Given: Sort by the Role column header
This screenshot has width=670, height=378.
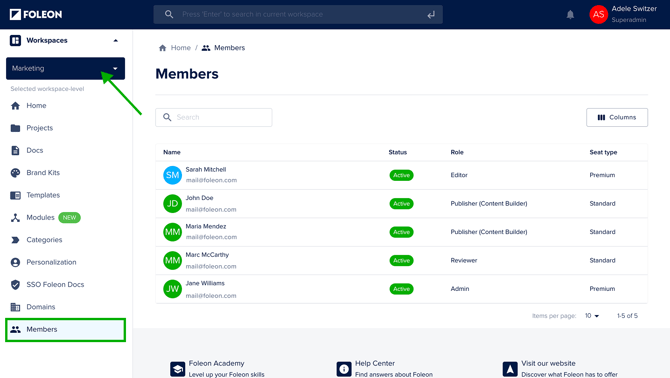Looking at the screenshot, I should pos(457,152).
